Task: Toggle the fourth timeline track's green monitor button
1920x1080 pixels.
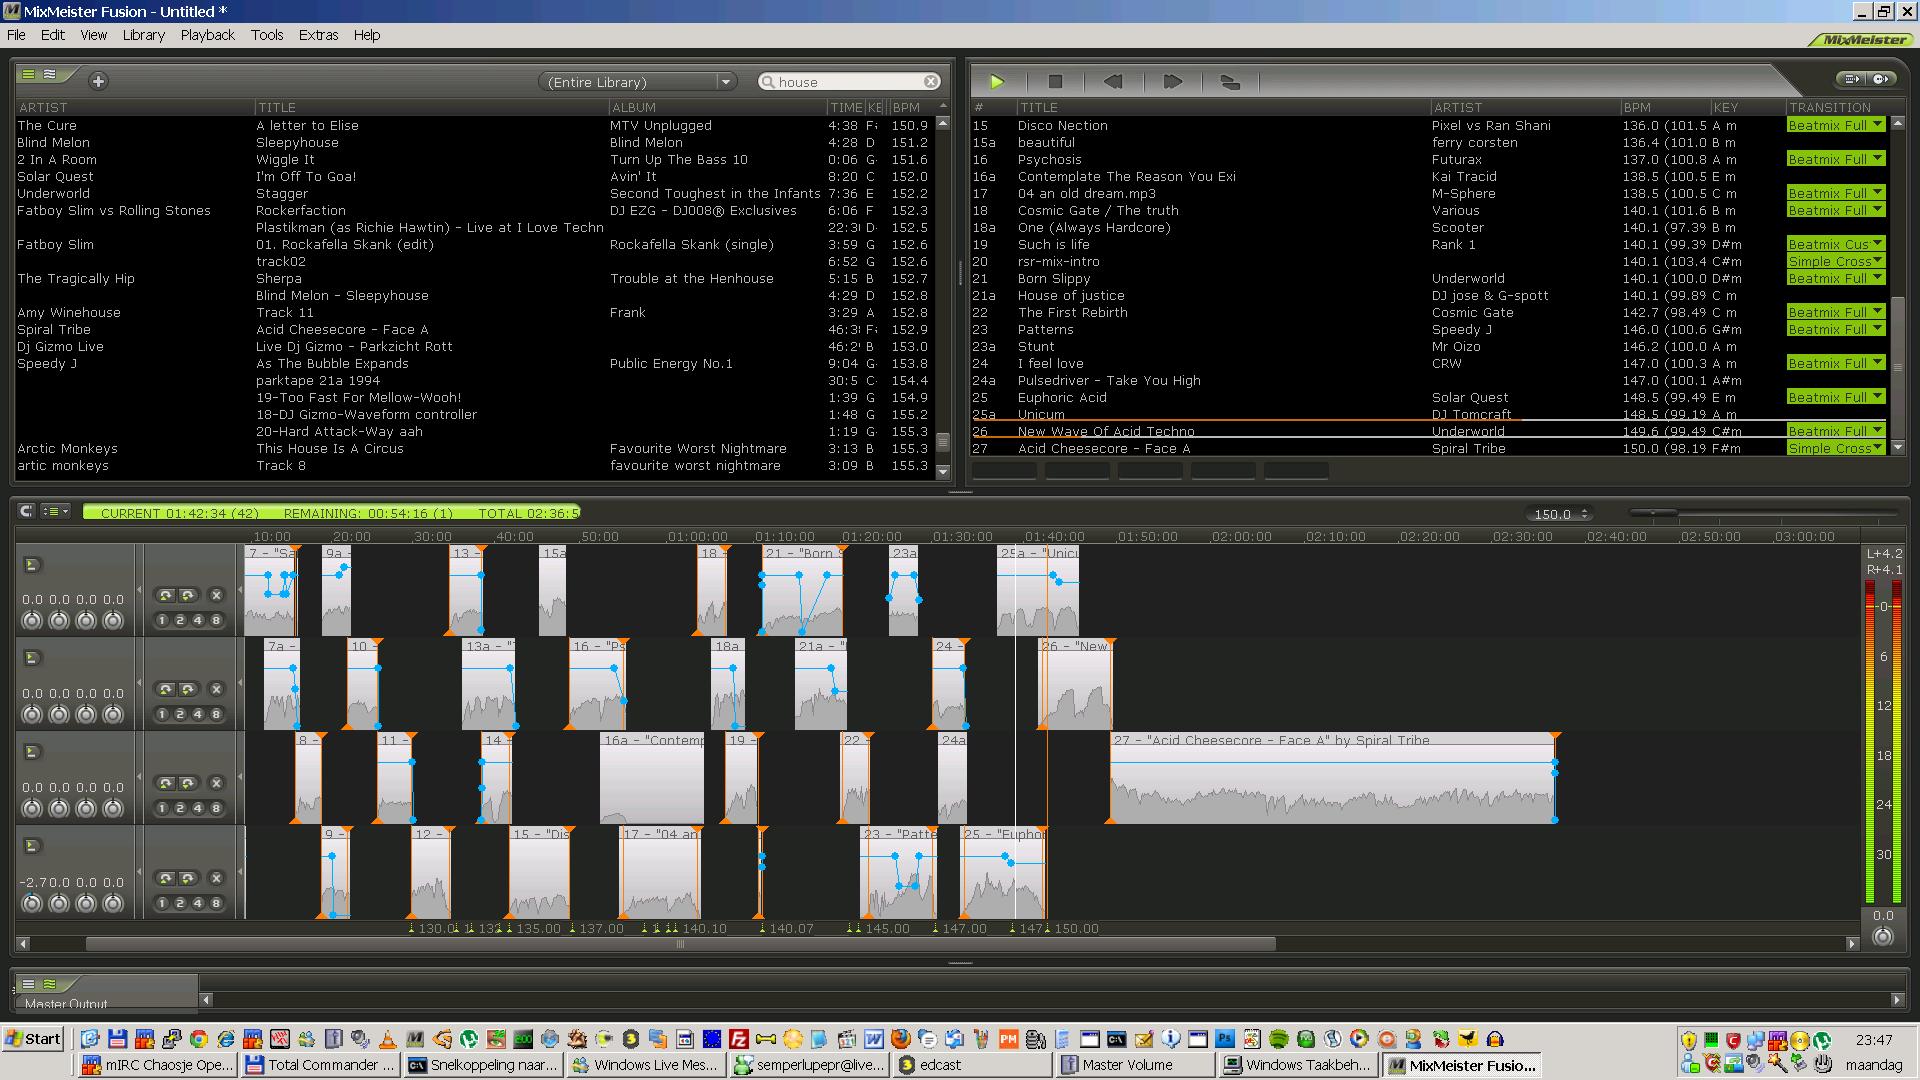Action: tap(32, 846)
